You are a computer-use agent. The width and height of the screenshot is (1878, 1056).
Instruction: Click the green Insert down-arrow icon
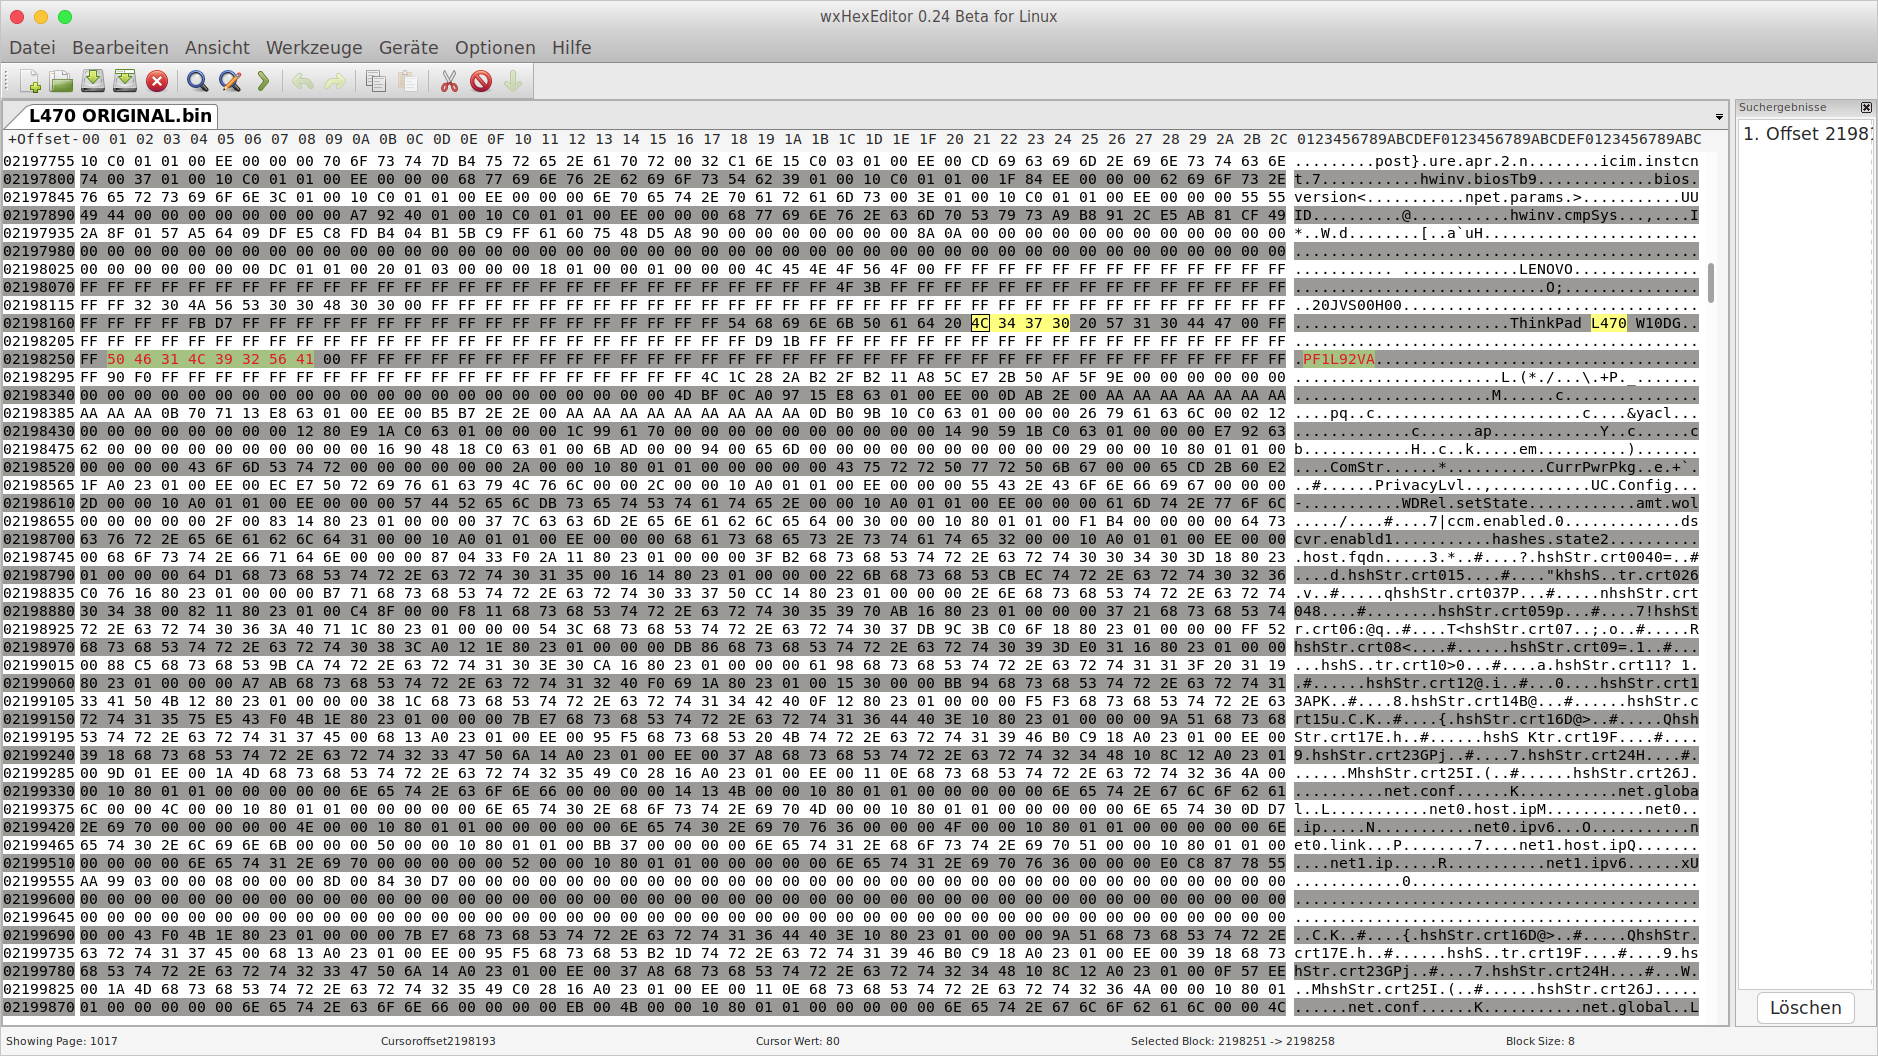513,81
